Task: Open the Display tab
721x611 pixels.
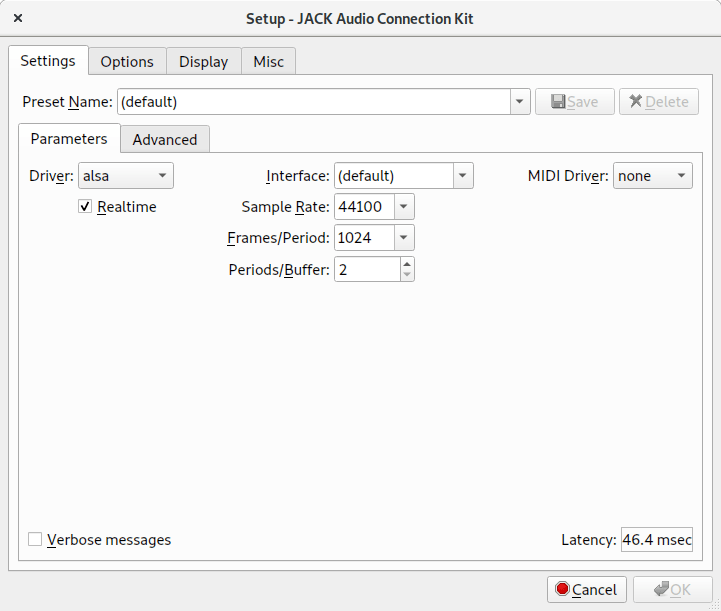Action: pyautogui.click(x=203, y=62)
